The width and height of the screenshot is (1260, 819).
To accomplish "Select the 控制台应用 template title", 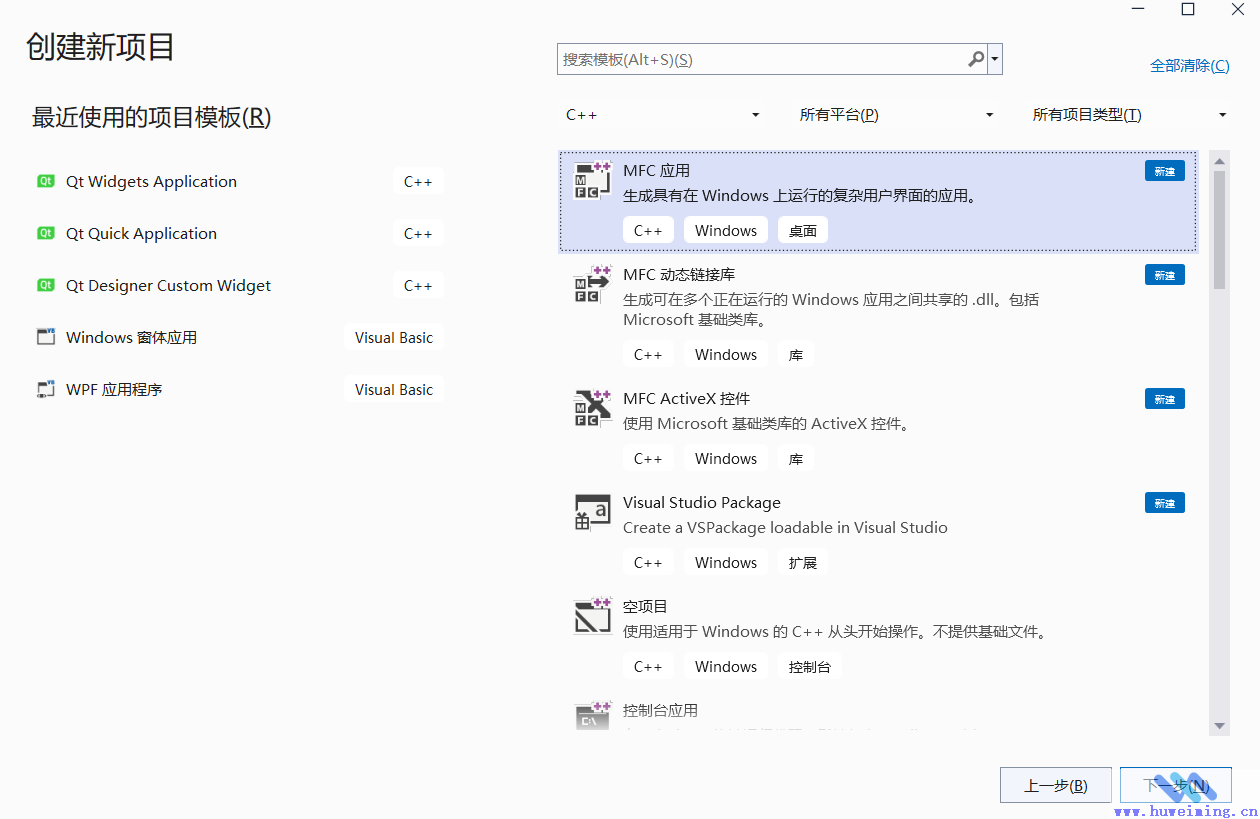I will [x=660, y=710].
